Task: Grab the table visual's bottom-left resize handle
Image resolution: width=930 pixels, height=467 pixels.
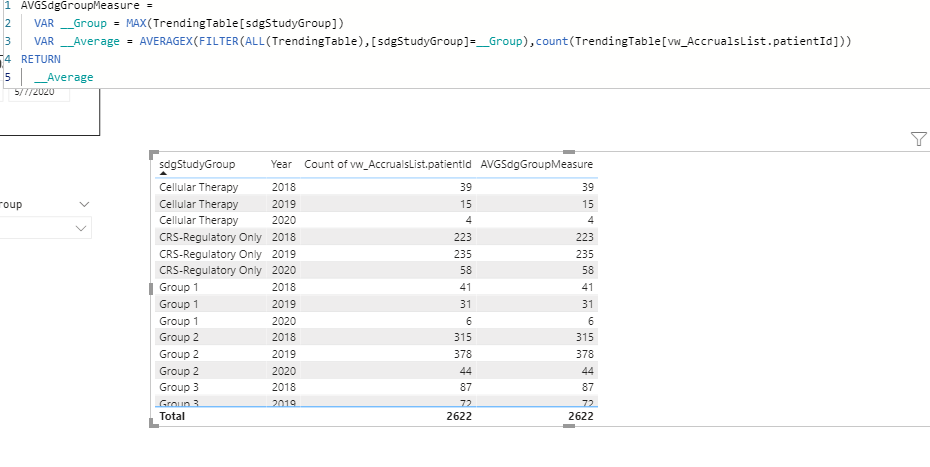Action: coord(154,423)
